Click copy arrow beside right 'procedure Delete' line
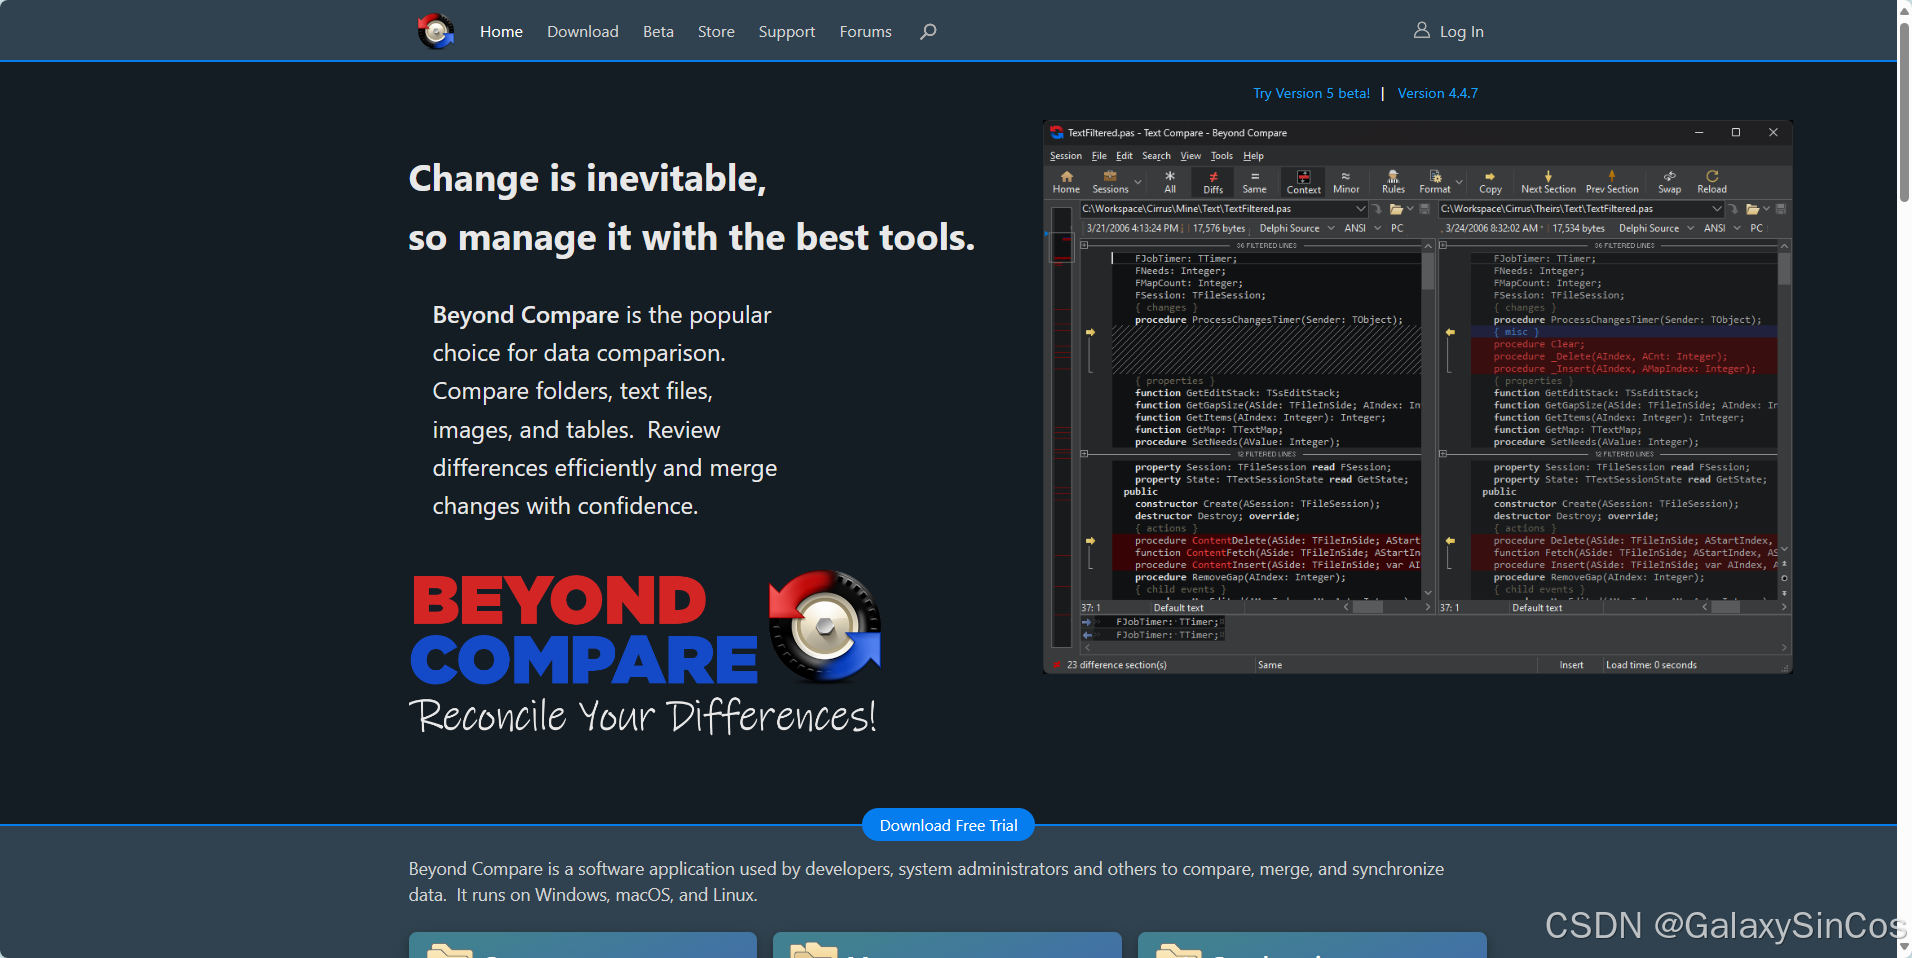Viewport: 1912px width, 958px height. tap(1449, 541)
